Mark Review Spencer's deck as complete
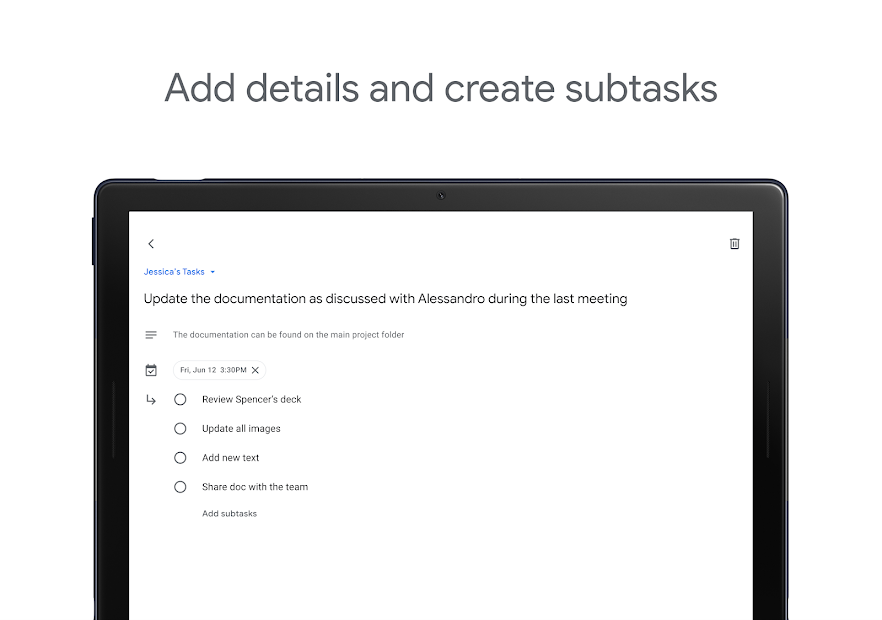Image resolution: width=882 pixels, height=620 pixels. click(x=180, y=399)
